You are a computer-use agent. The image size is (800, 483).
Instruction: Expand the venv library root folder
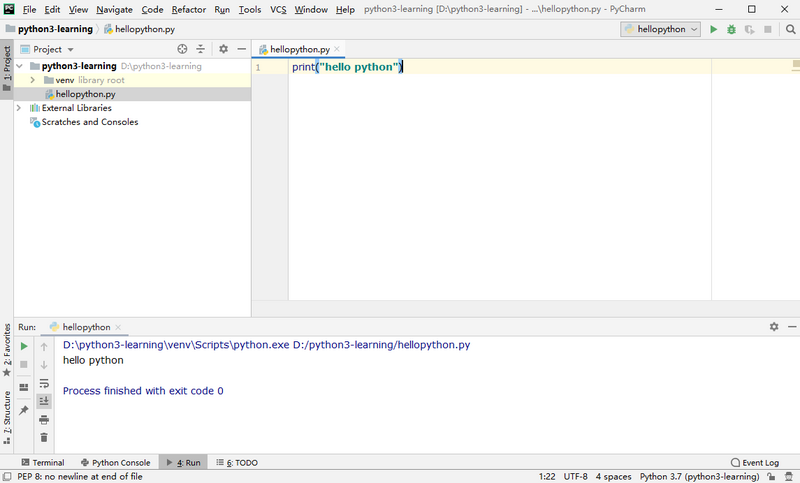click(33, 80)
